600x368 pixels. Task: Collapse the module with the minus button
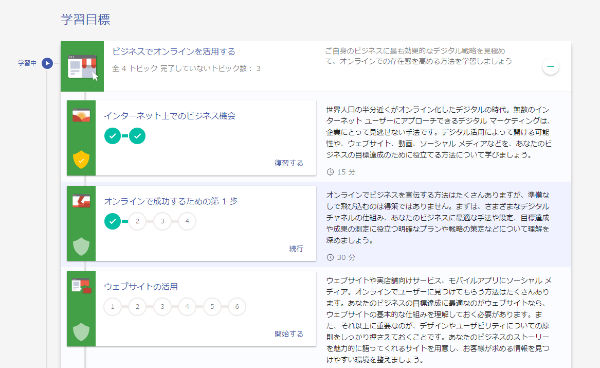click(x=551, y=67)
